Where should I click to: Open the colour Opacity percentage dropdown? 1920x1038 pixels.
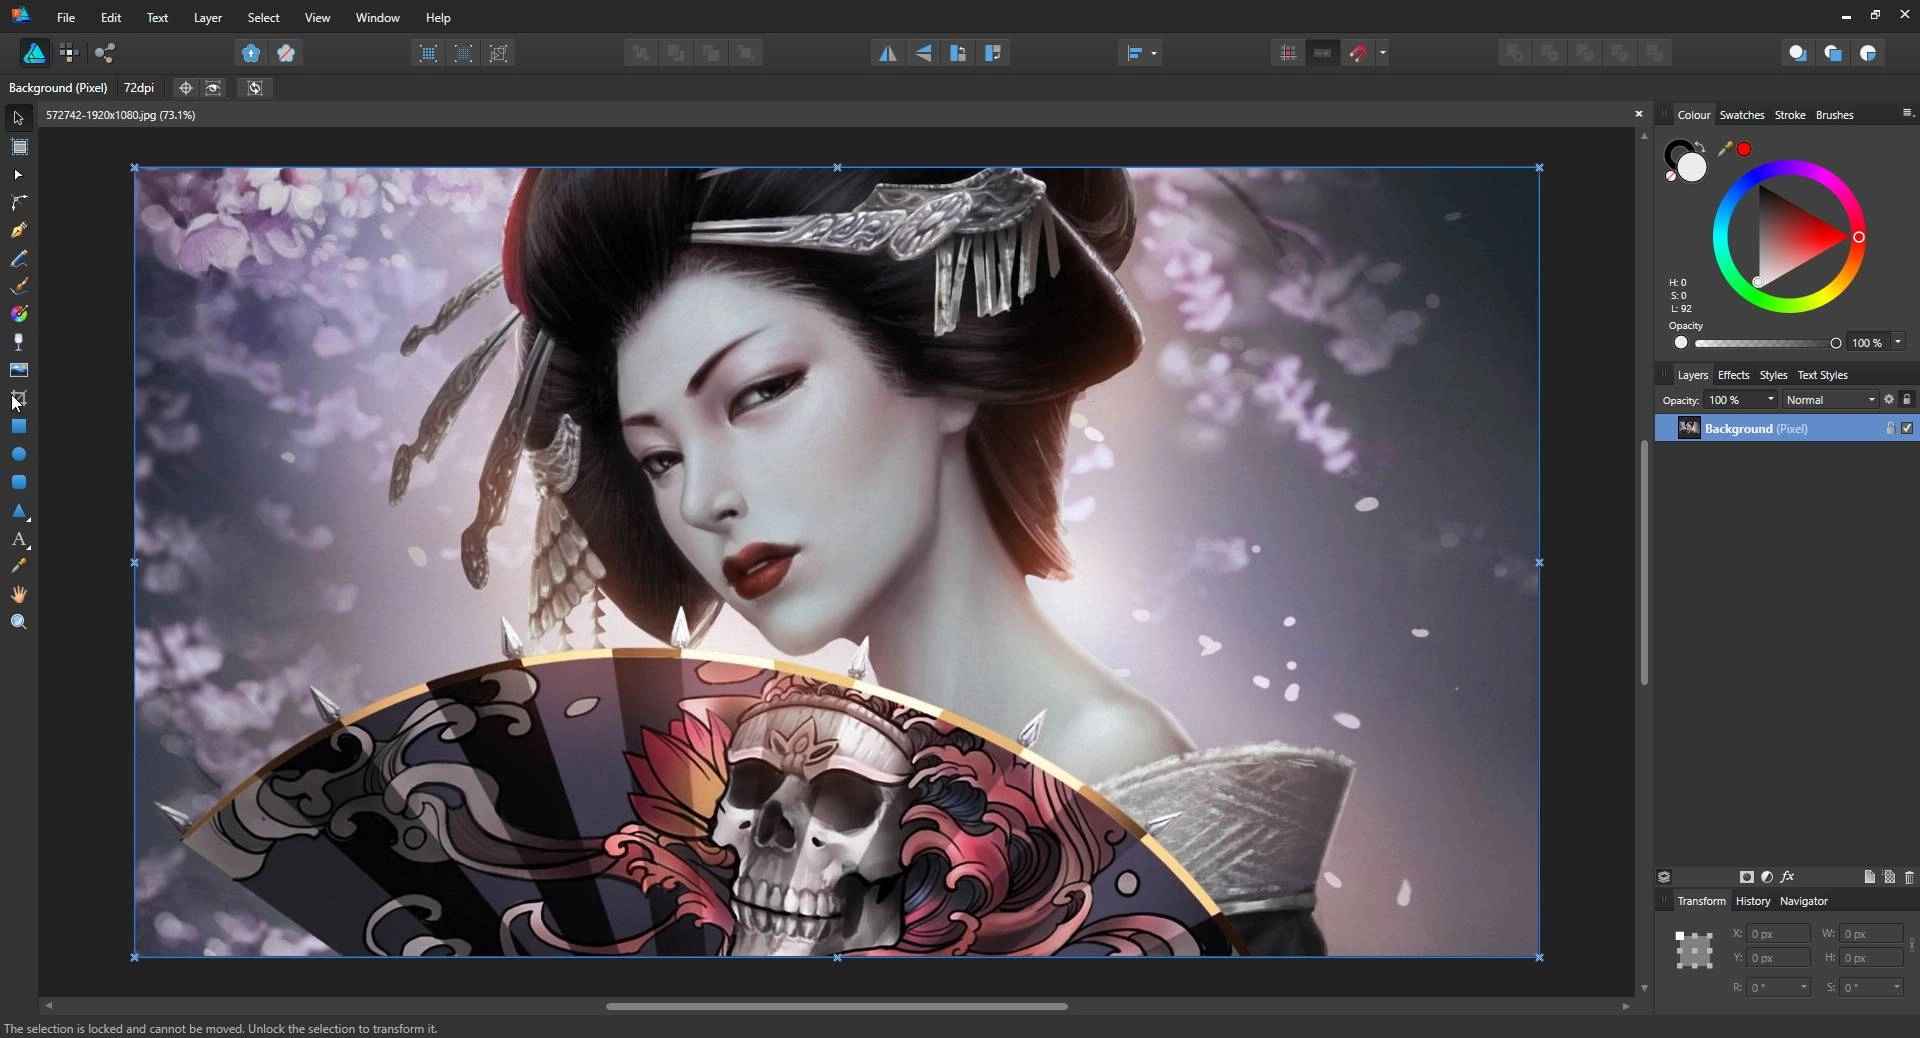click(x=1898, y=342)
